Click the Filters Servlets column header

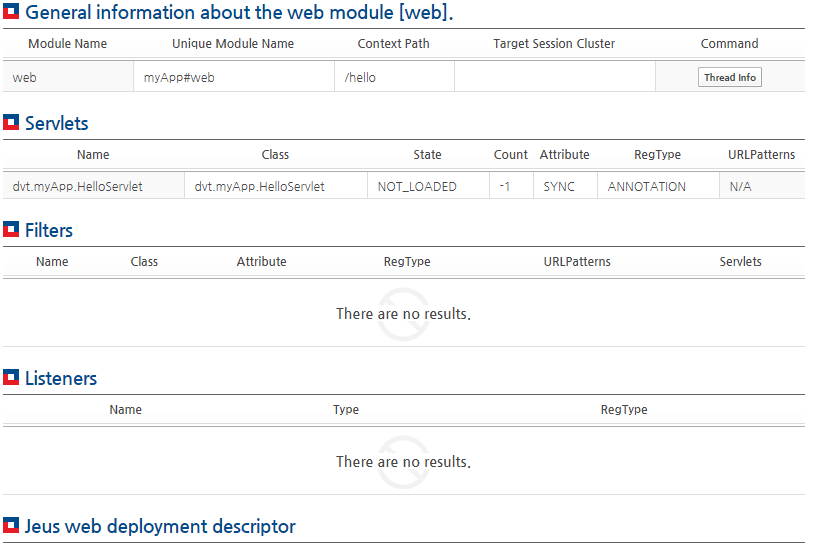tap(740, 261)
